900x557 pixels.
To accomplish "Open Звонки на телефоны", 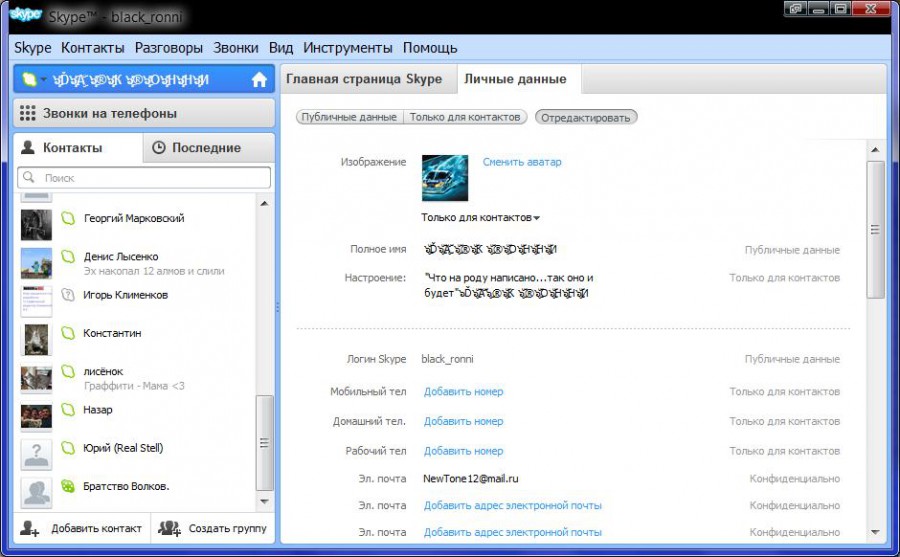I will pos(144,113).
